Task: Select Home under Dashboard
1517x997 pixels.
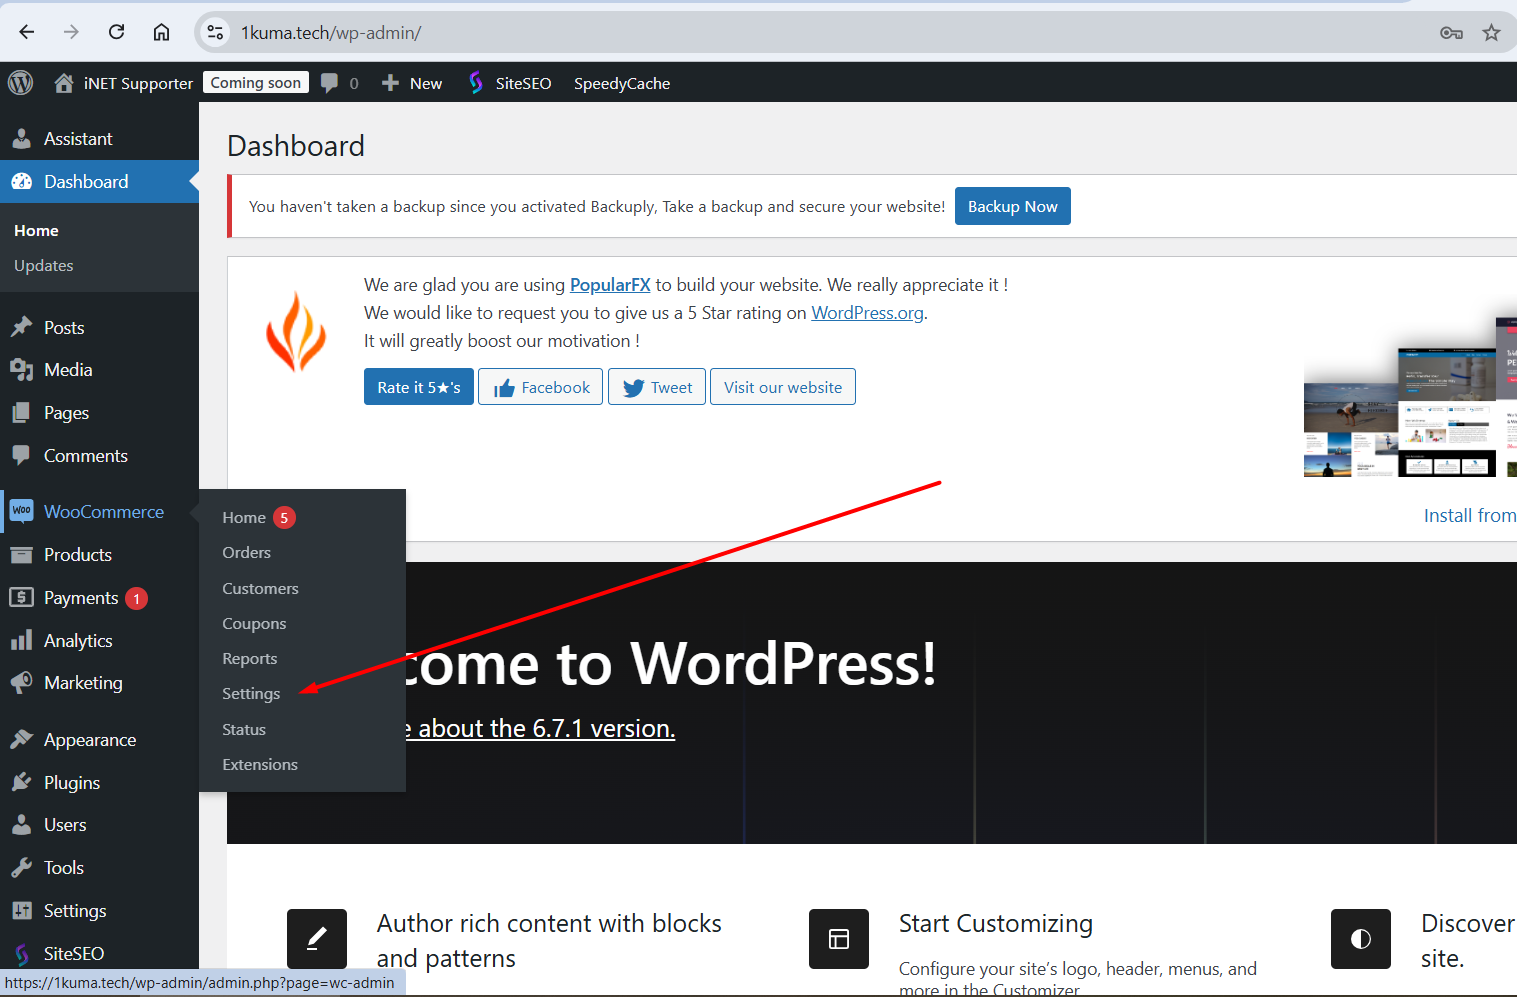Action: [36, 231]
